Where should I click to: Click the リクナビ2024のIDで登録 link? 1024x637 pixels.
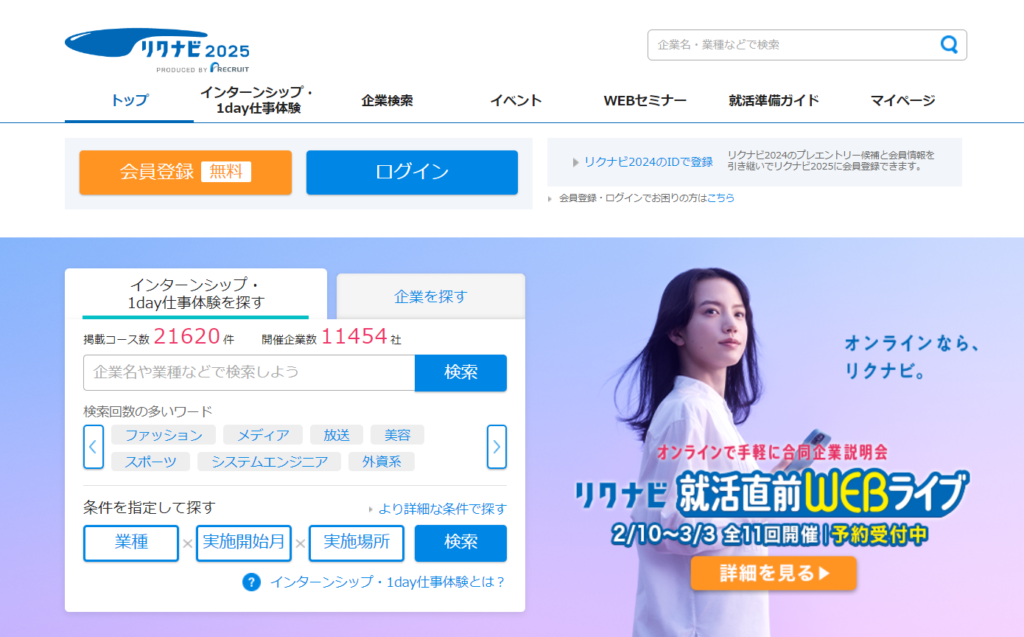click(648, 162)
